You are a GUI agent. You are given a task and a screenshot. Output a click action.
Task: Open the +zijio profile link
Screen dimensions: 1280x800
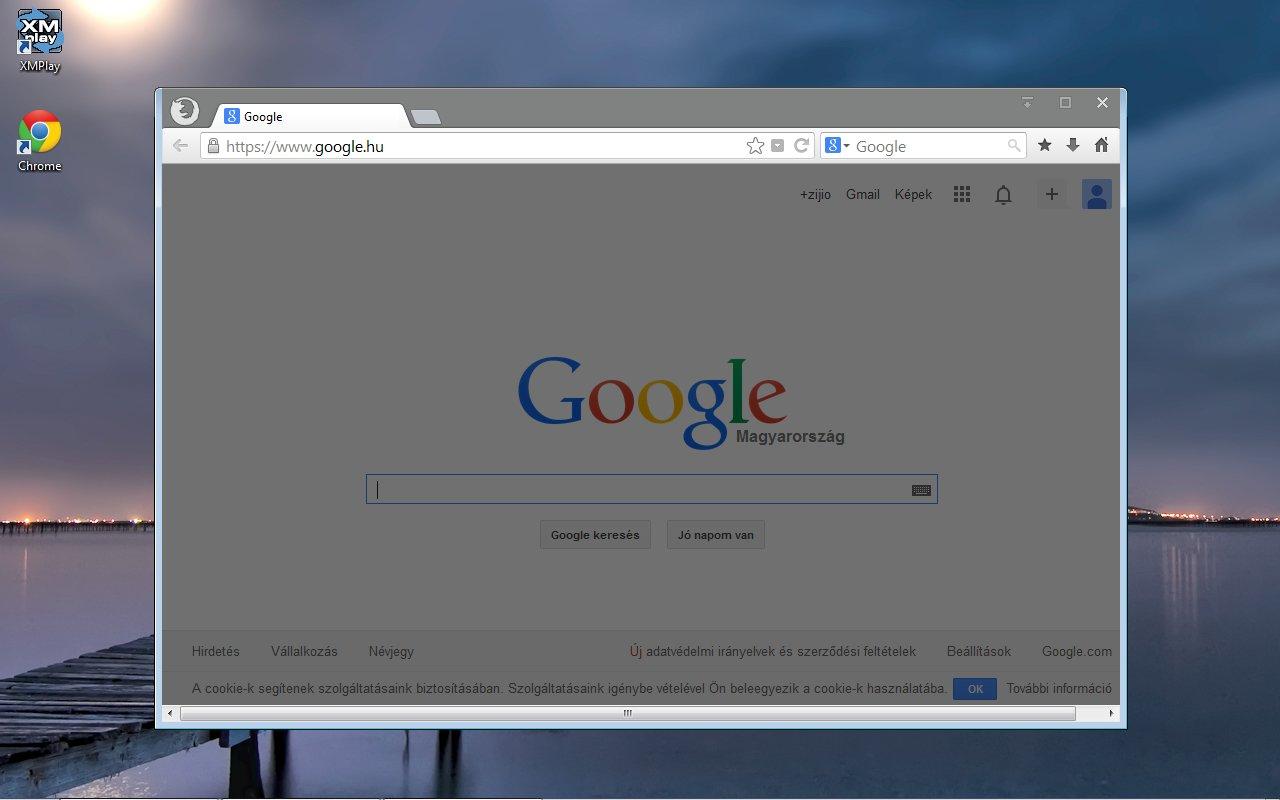click(815, 195)
